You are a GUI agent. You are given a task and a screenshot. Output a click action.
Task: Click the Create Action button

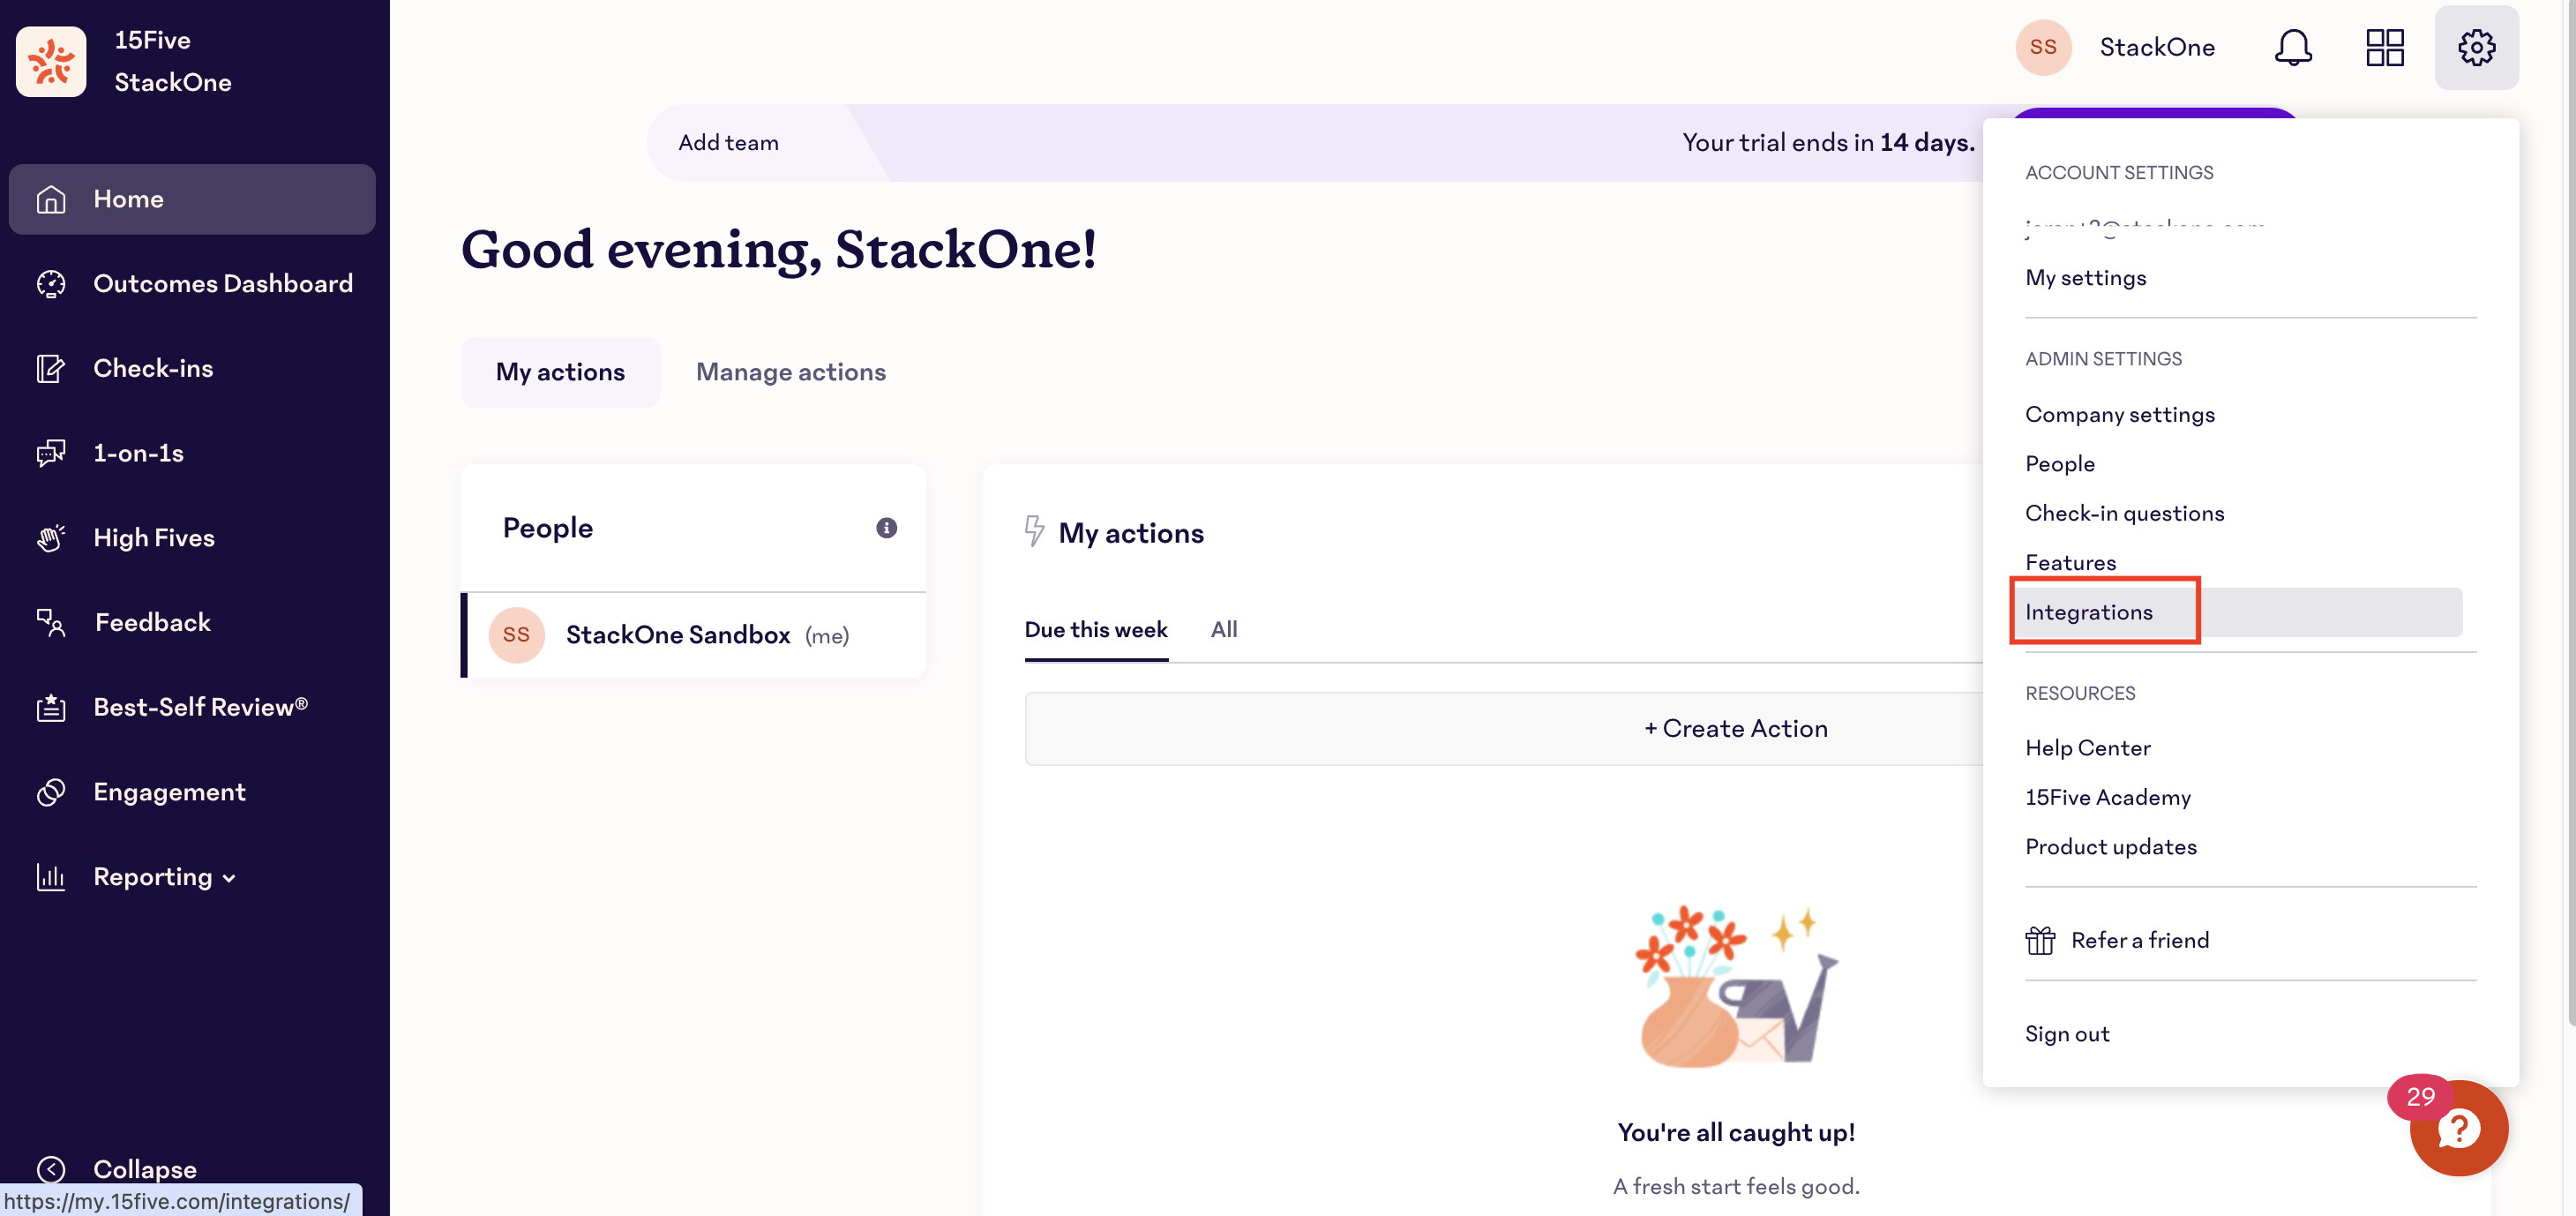click(1735, 728)
